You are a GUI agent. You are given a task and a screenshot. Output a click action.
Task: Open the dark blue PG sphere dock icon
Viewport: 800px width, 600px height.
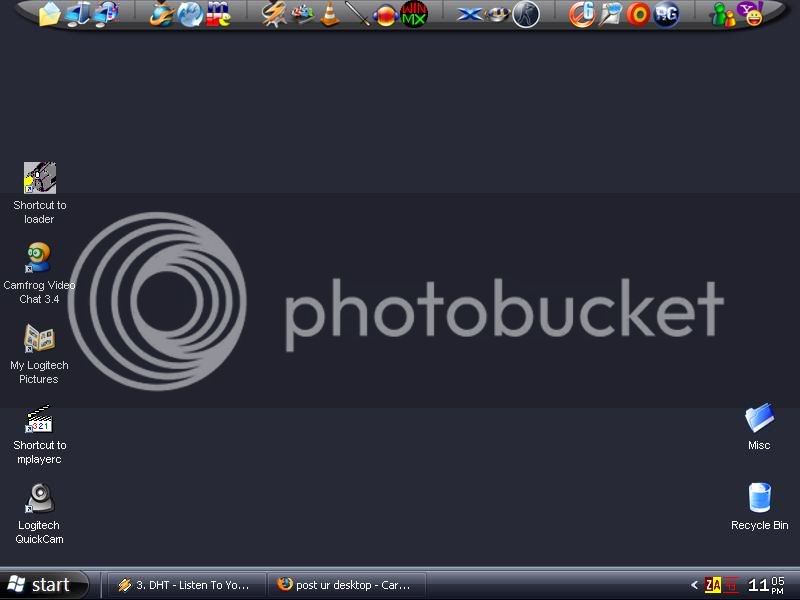[x=666, y=14]
